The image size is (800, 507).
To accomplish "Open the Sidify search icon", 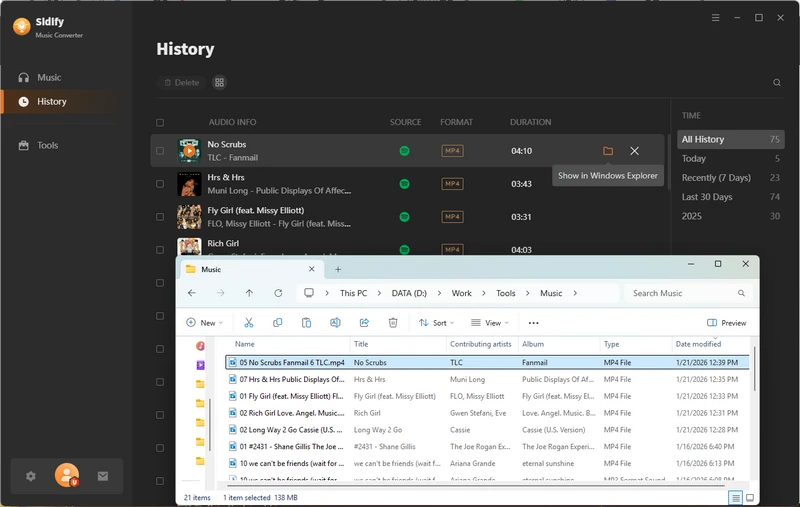I will (777, 83).
